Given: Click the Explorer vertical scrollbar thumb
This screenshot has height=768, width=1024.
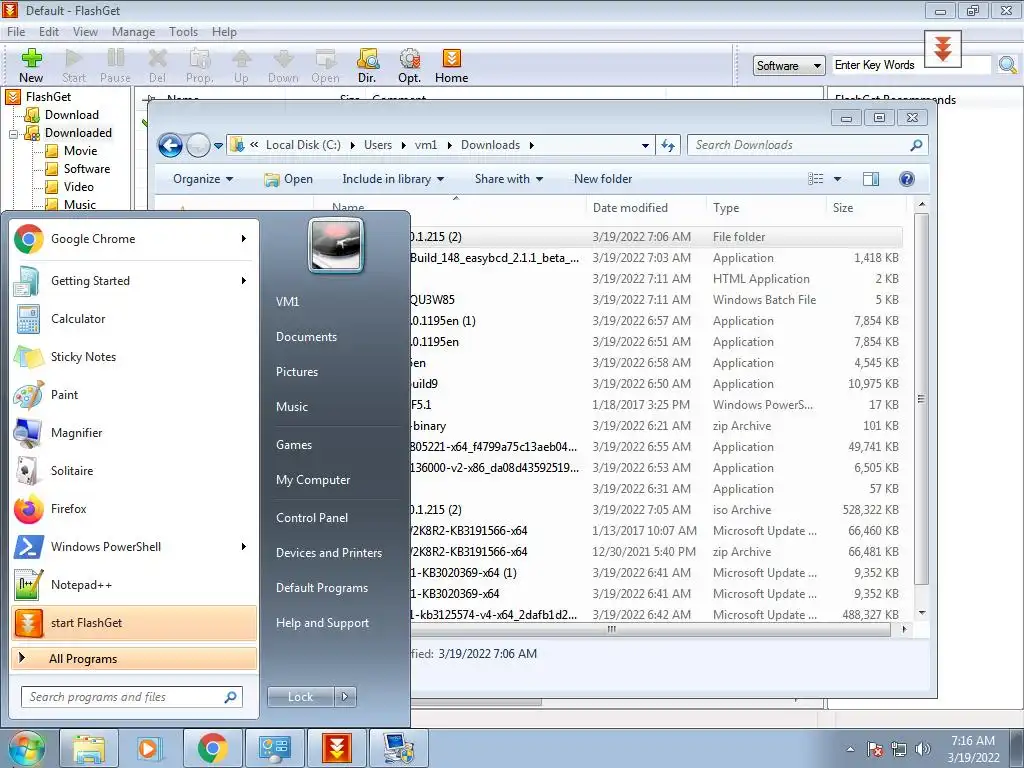Looking at the screenshot, I should tap(921, 398).
